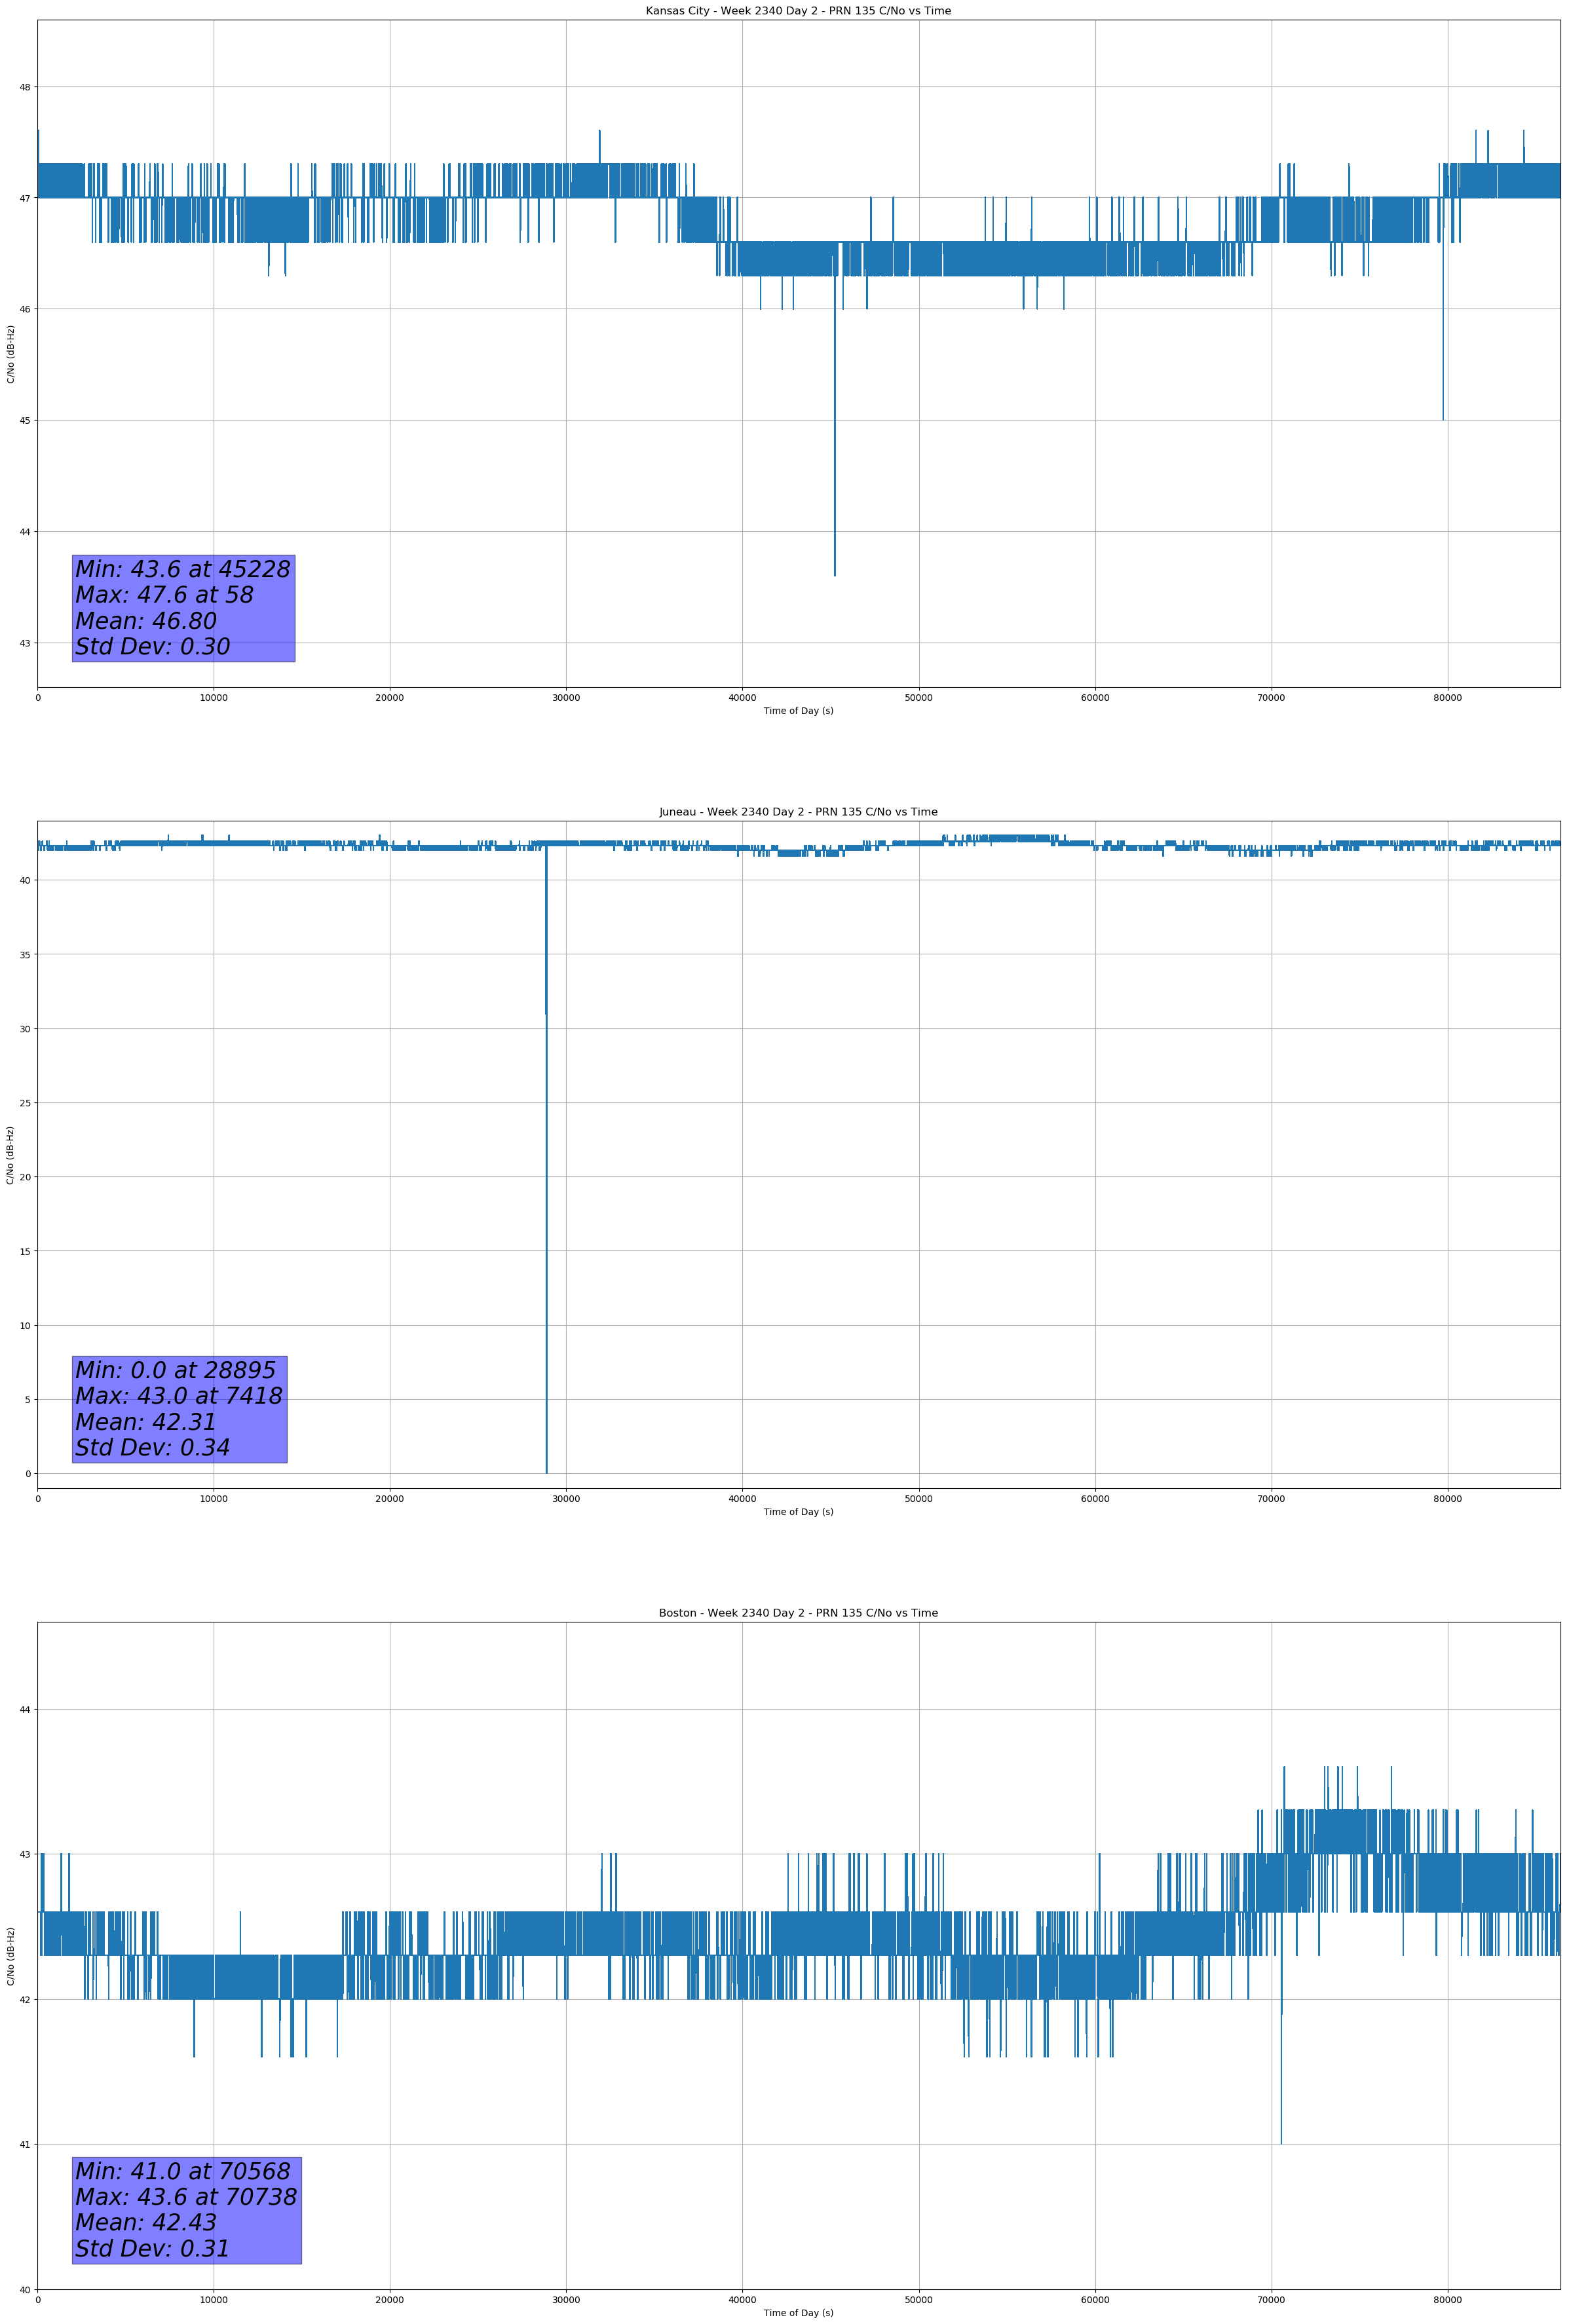Image resolution: width=1569 pixels, height=2324 pixels.
Task: Click Juneau statistics box showing Min 0.0
Action: [179, 1409]
